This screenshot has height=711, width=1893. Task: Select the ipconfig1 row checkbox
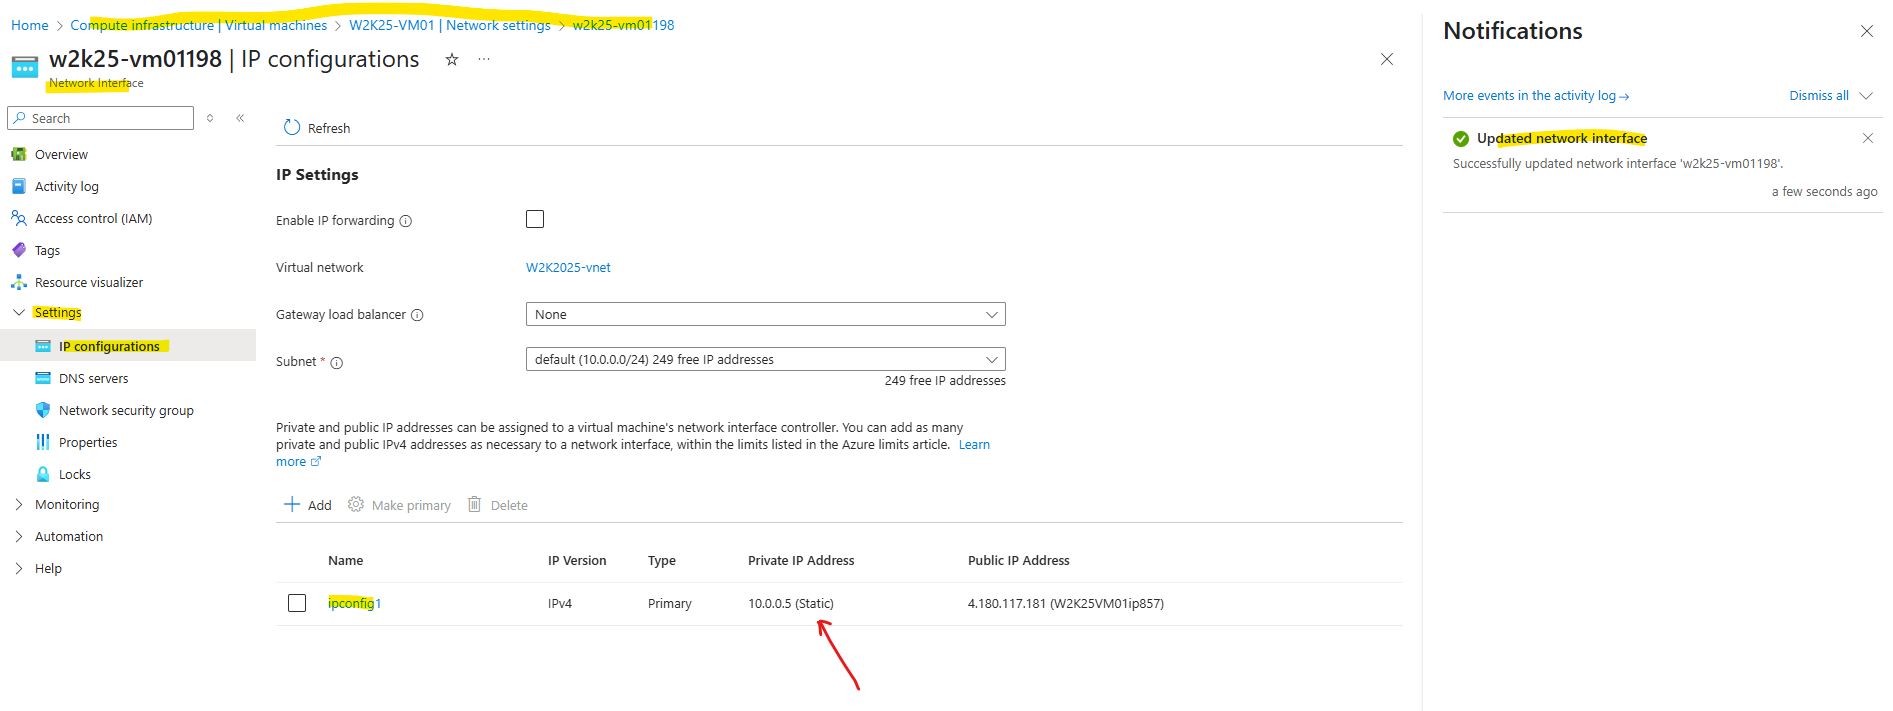[x=297, y=603]
